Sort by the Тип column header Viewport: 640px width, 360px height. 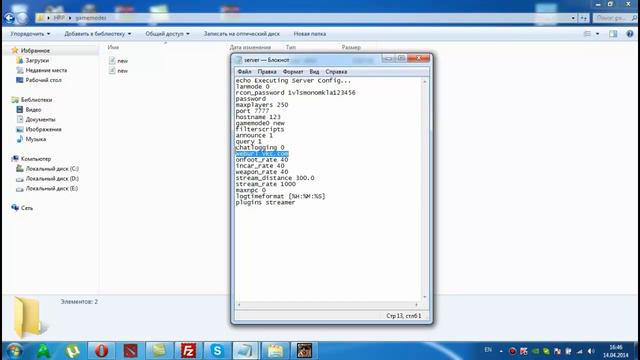click(291, 48)
